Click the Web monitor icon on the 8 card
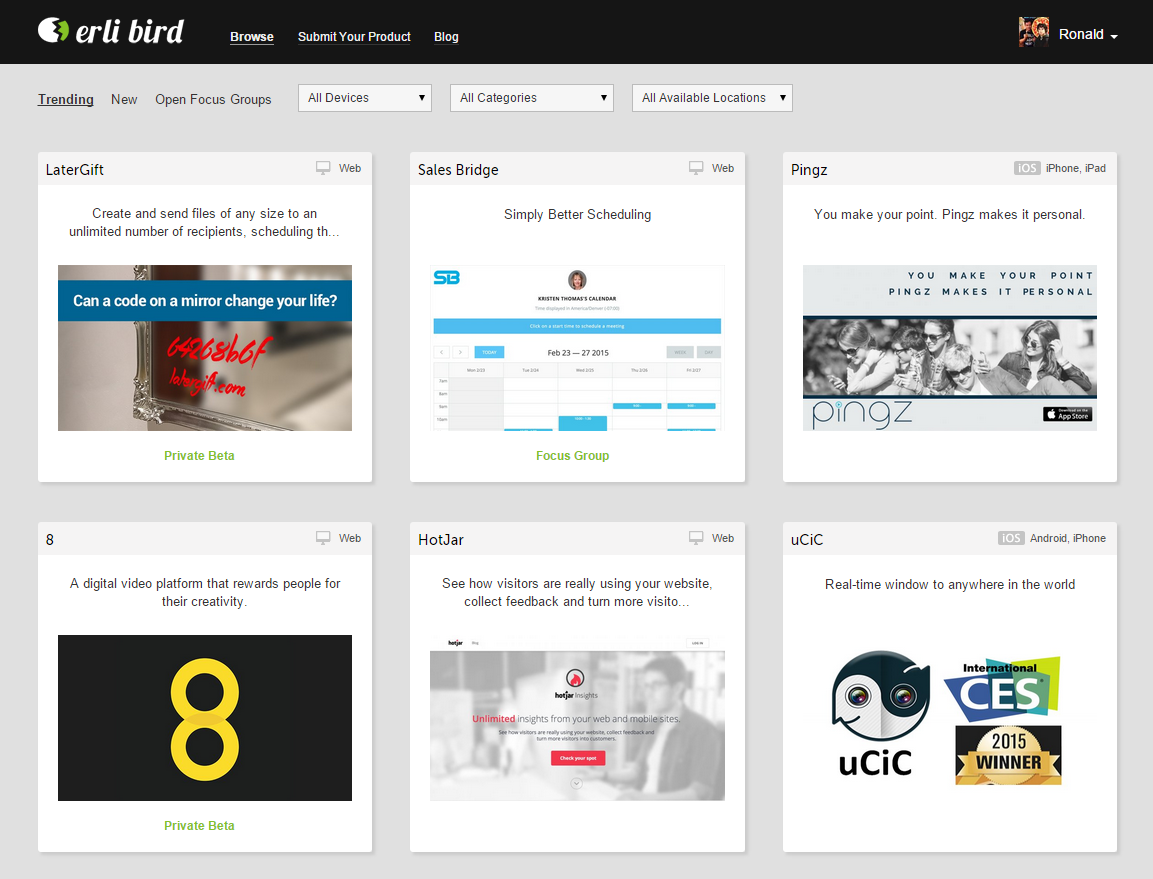1153x879 pixels. (322, 537)
